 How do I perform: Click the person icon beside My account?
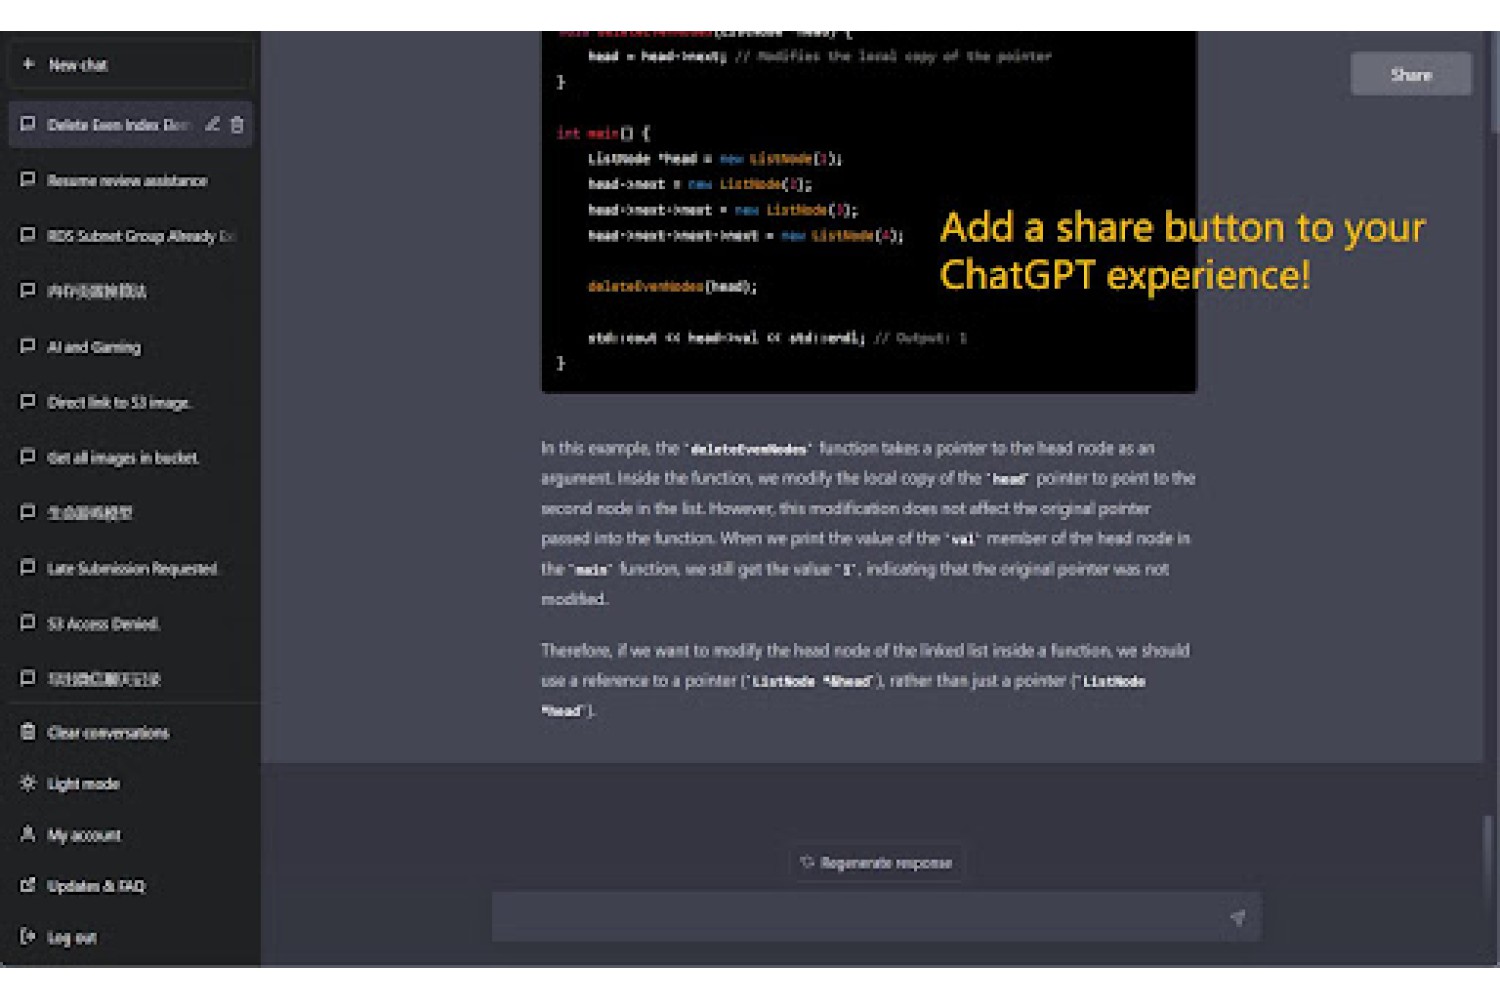pyautogui.click(x=28, y=834)
